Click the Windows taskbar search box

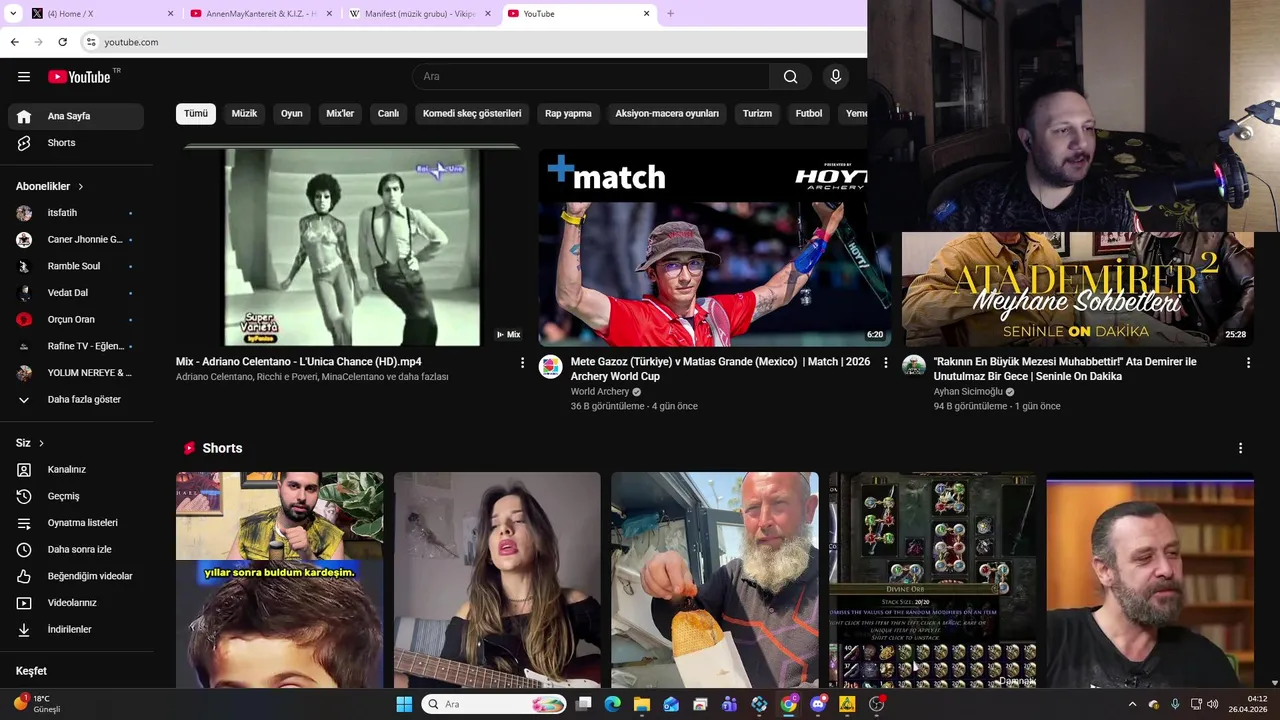495,704
